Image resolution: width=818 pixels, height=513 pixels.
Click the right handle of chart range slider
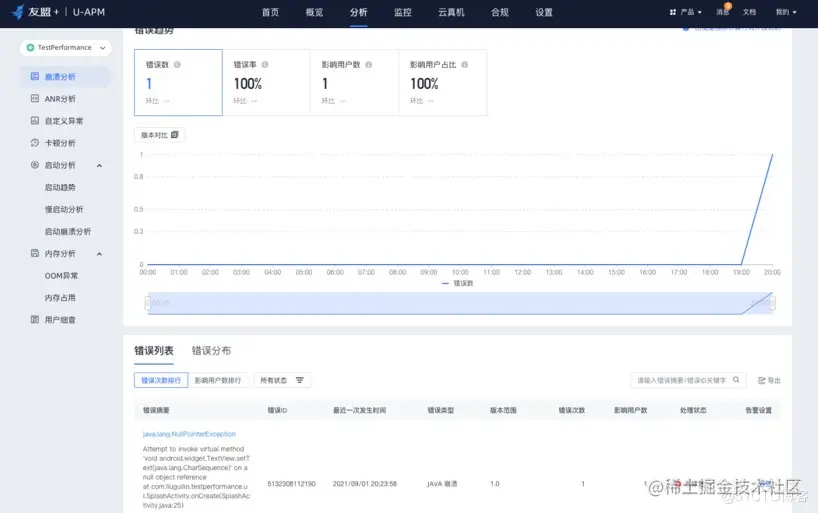pyautogui.click(x=773, y=303)
